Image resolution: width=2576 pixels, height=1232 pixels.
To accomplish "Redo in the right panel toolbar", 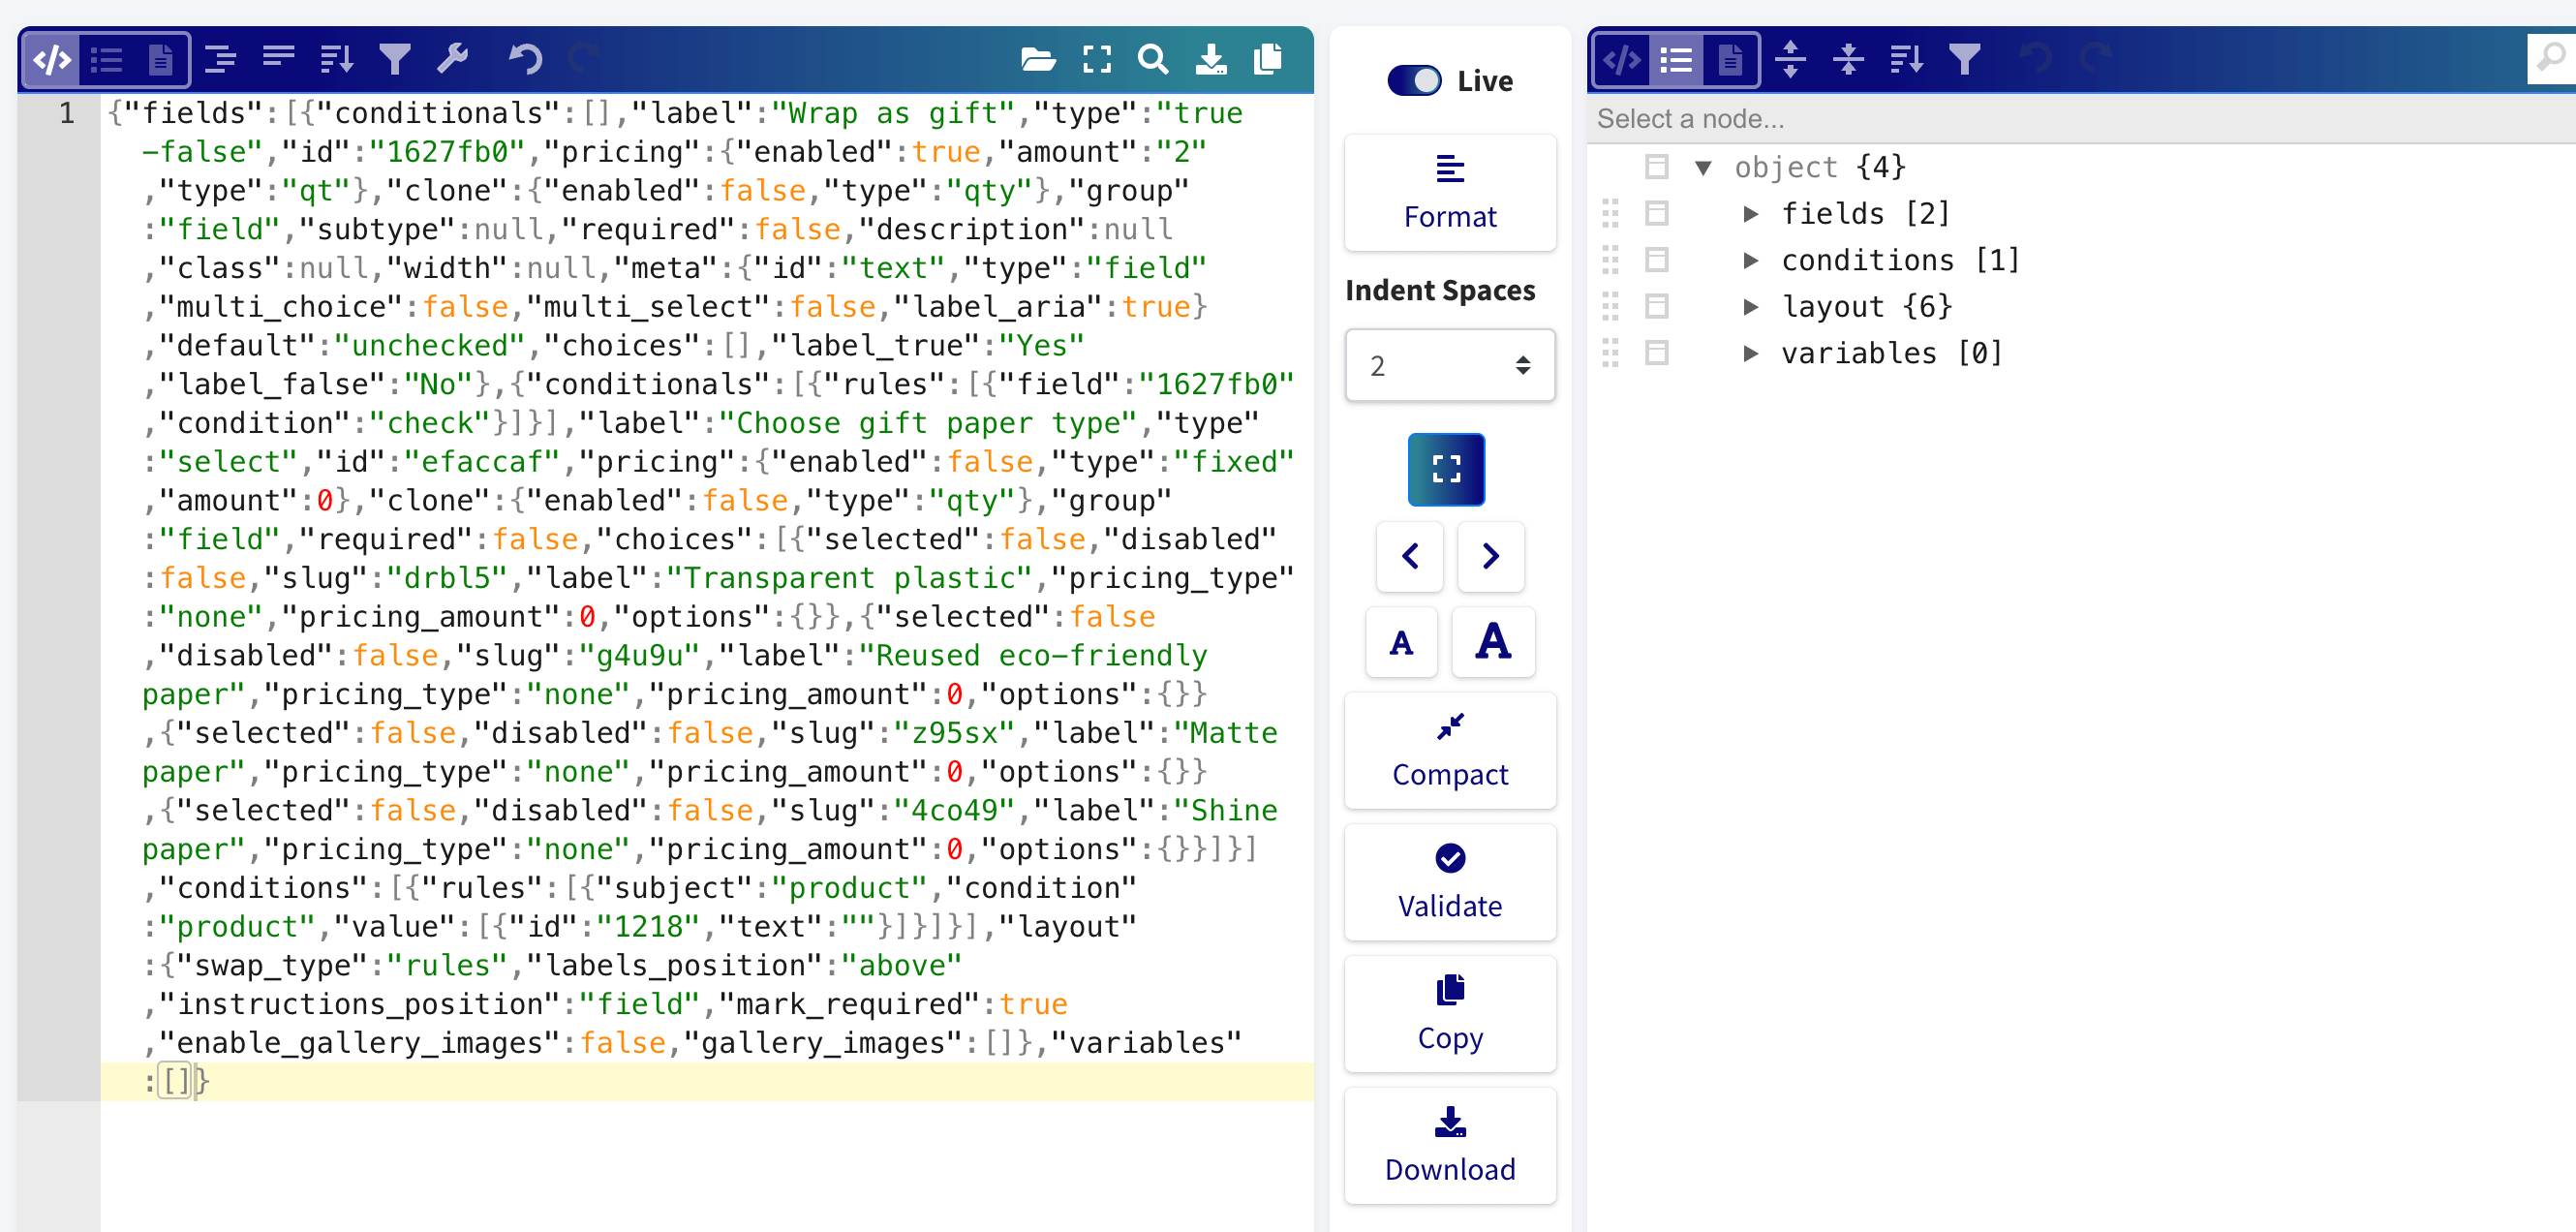I will pyautogui.click(x=2095, y=60).
